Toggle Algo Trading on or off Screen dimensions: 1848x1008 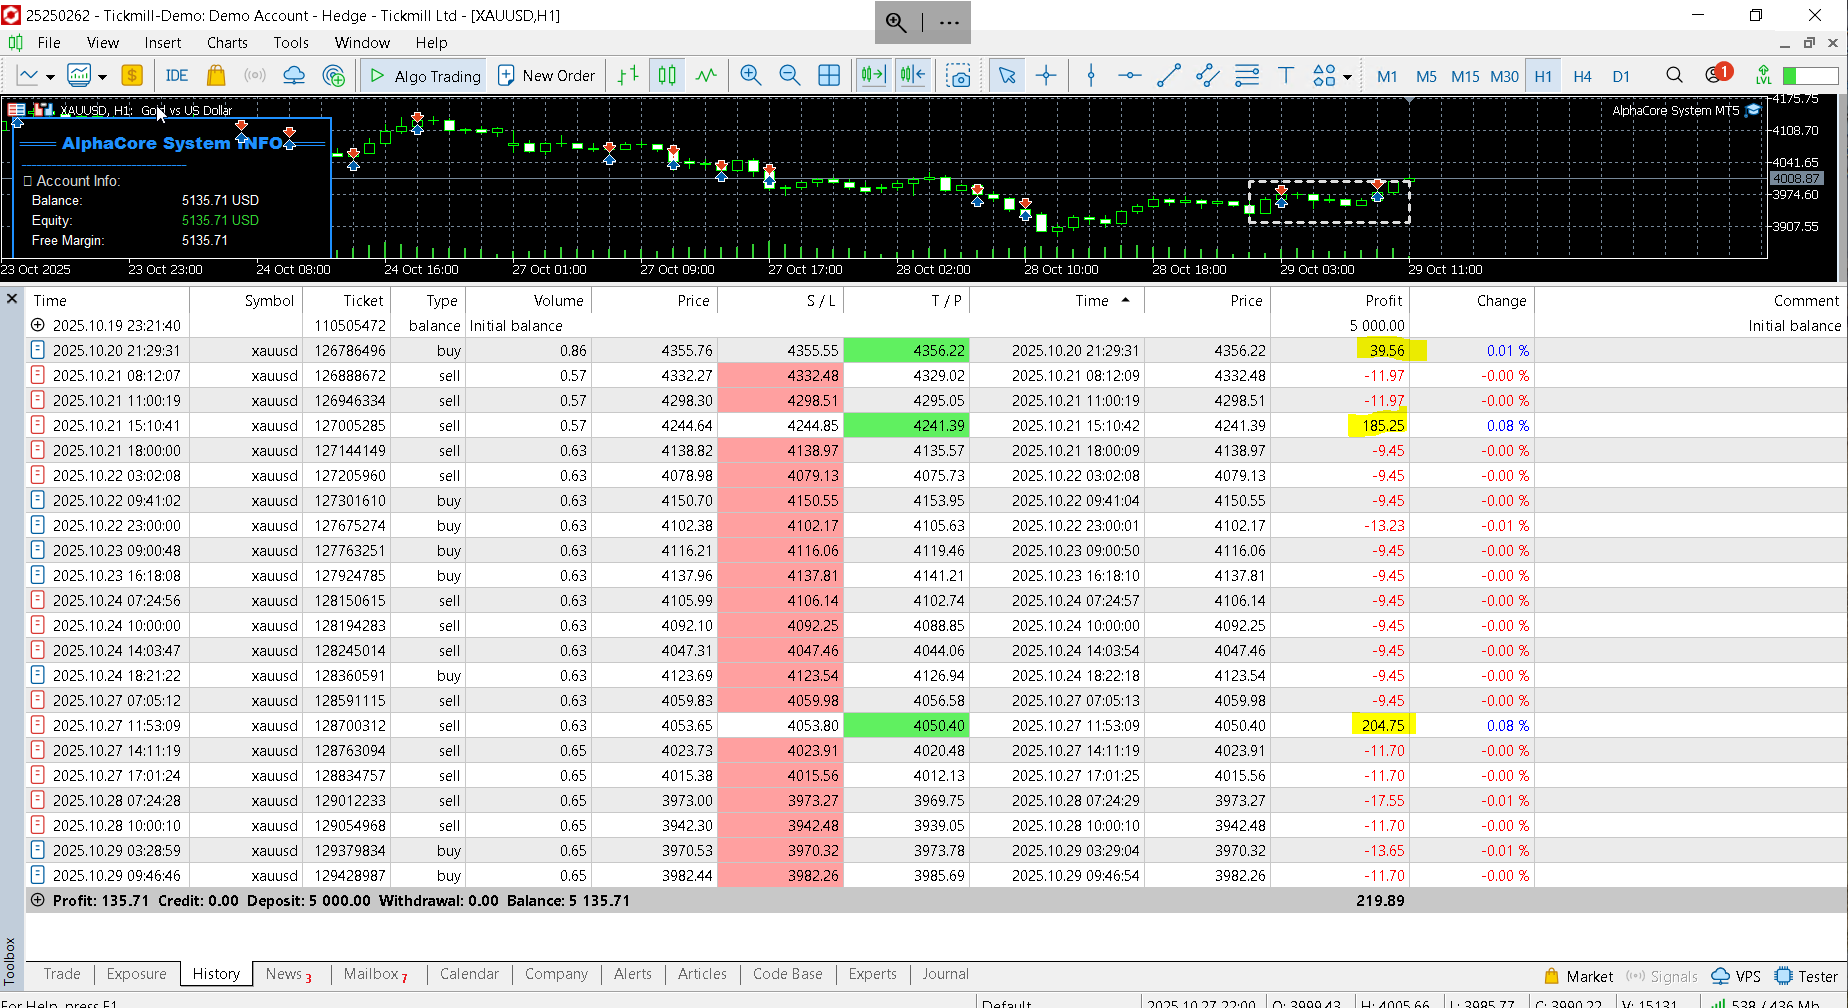[x=425, y=76]
